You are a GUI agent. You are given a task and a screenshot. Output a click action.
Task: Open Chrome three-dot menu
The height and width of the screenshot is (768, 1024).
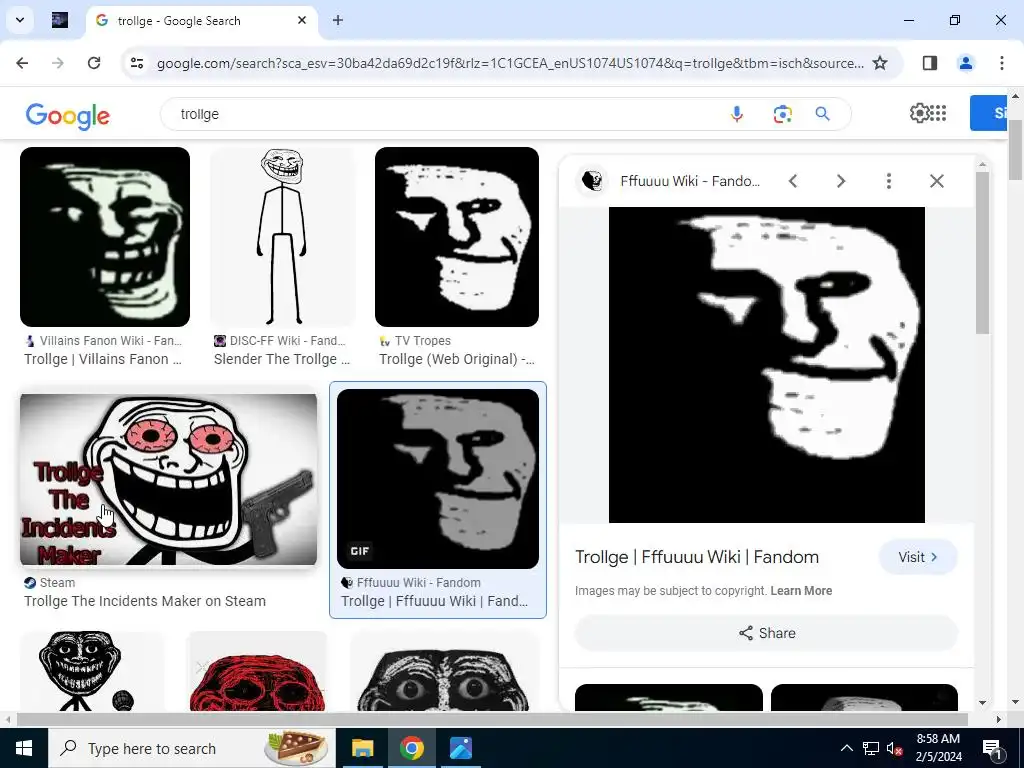(x=1001, y=63)
